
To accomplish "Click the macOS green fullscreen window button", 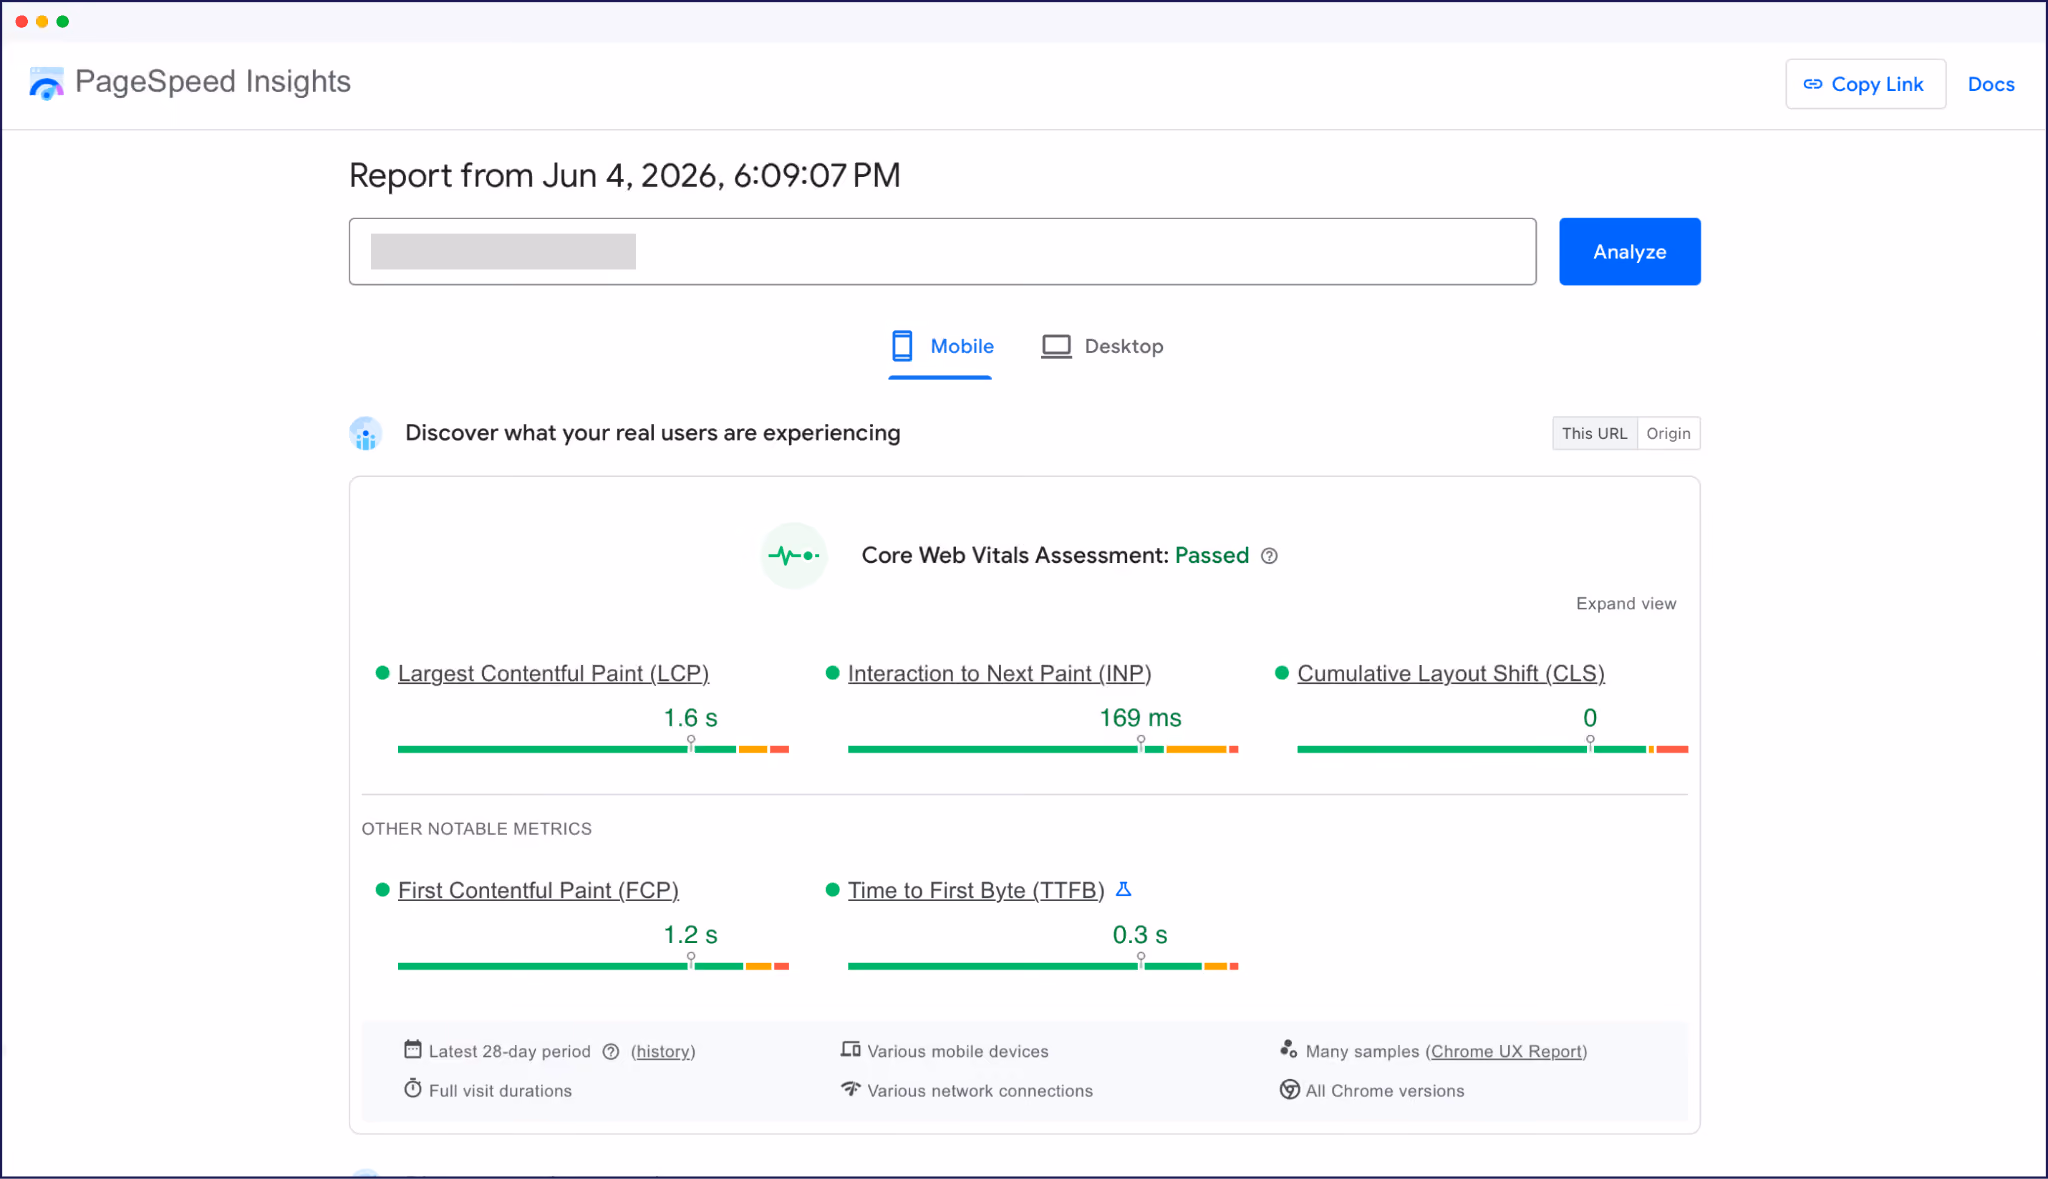I will [63, 21].
